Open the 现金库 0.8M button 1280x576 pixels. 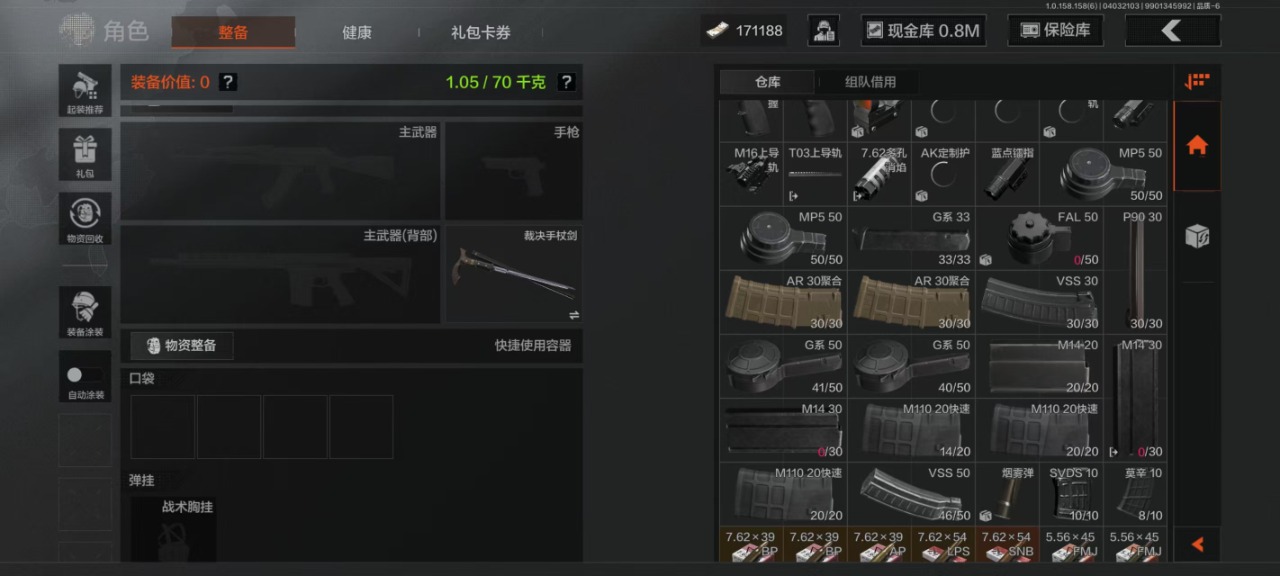click(923, 31)
